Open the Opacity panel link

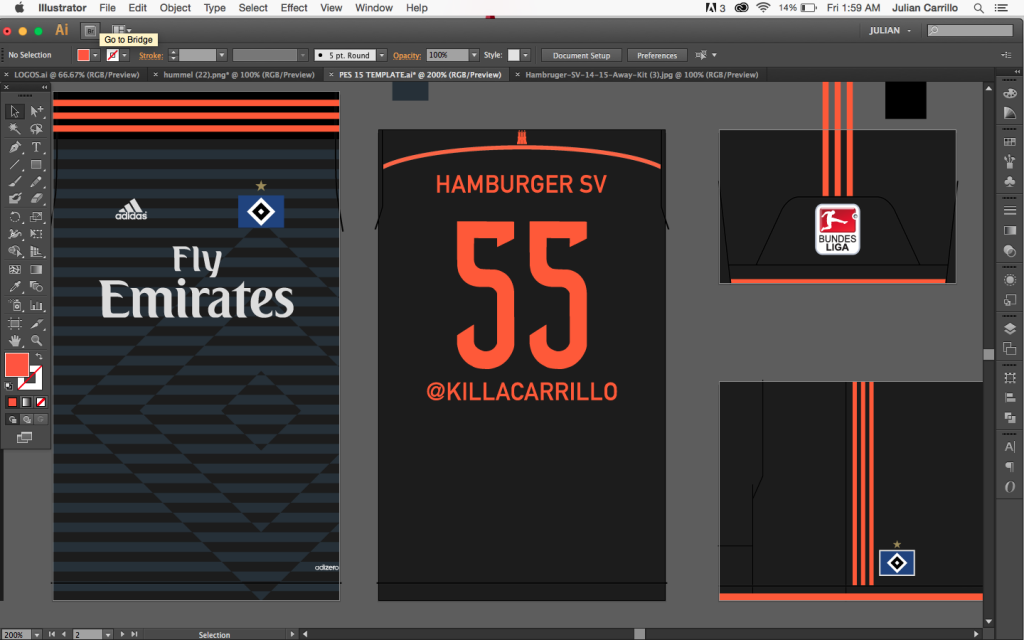click(406, 56)
